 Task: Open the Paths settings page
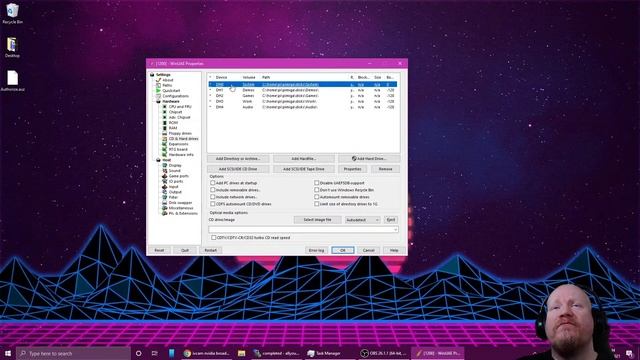(167, 85)
